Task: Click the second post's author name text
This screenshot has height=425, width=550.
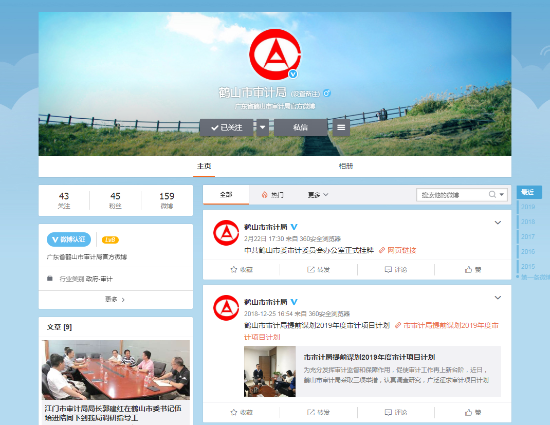Action: 266,302
